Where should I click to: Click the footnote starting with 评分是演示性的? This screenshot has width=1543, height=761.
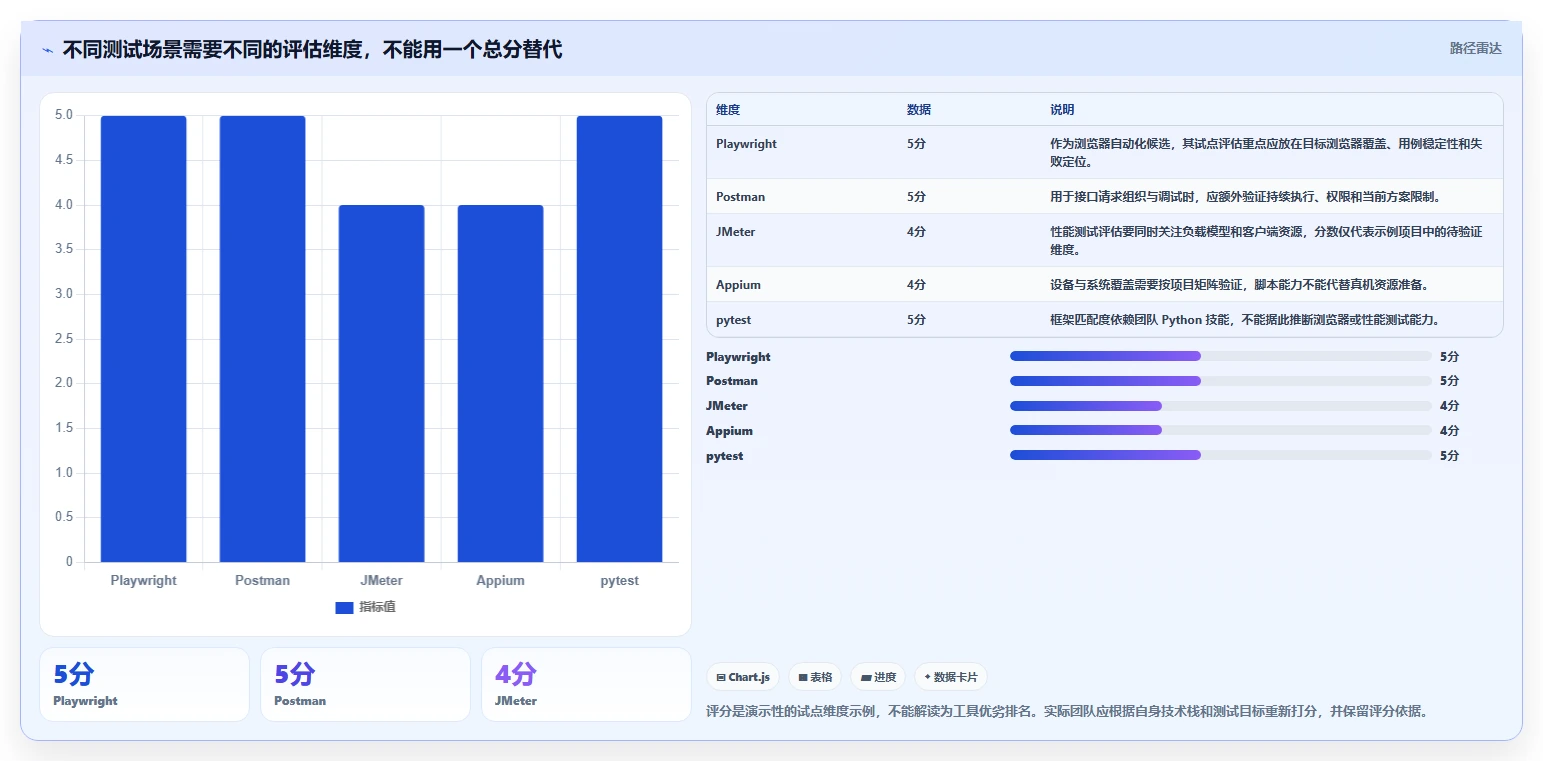(1067, 712)
